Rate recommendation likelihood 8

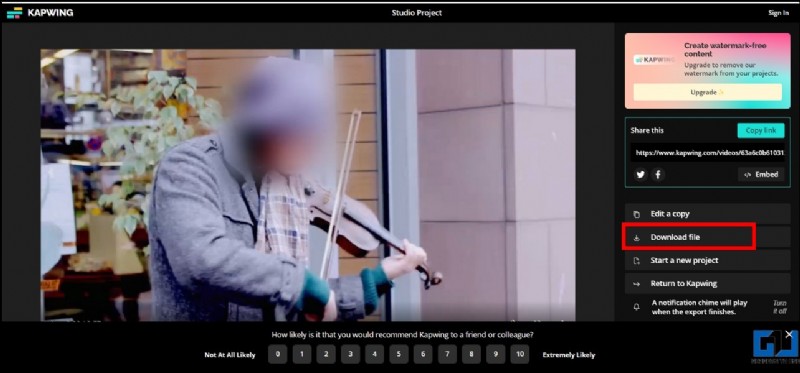tap(471, 354)
